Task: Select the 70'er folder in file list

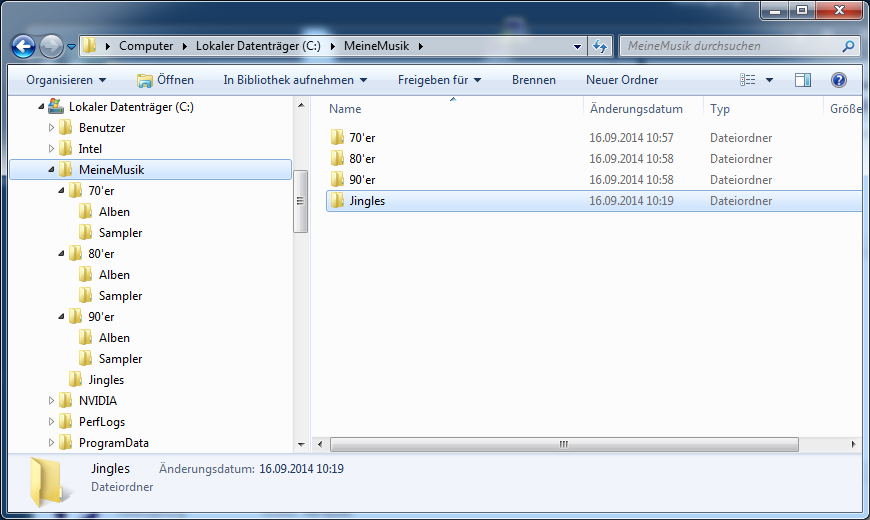Action: (362, 138)
